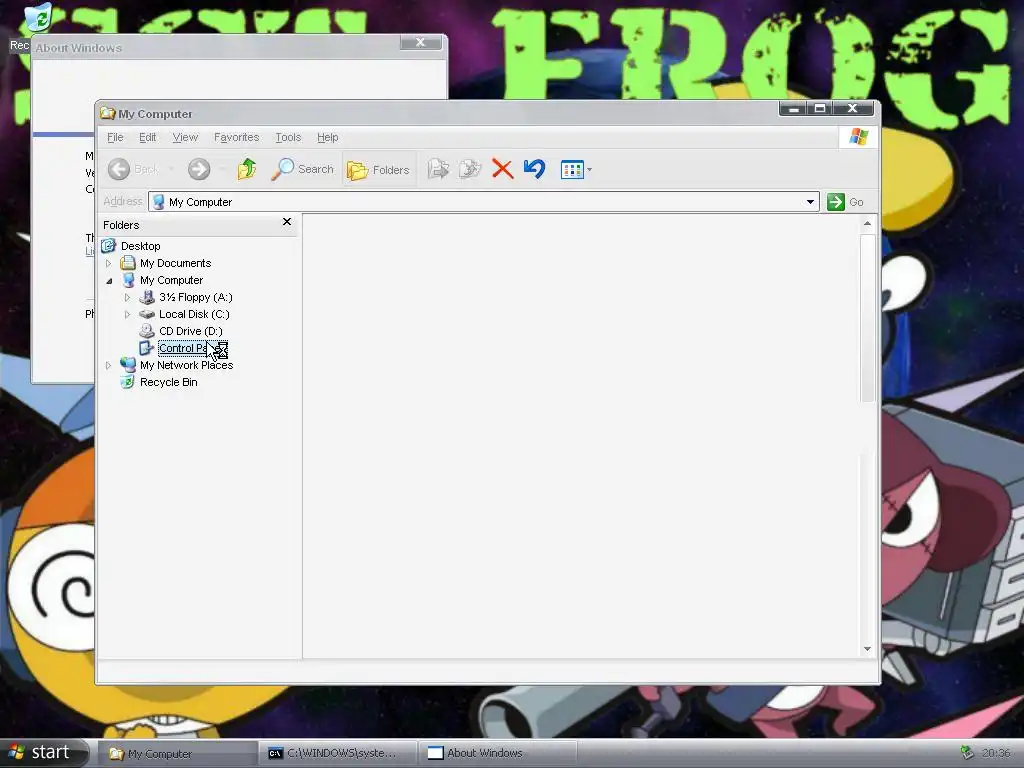Select My Computer in folder tree
Viewport: 1024px width, 768px height.
(x=171, y=280)
